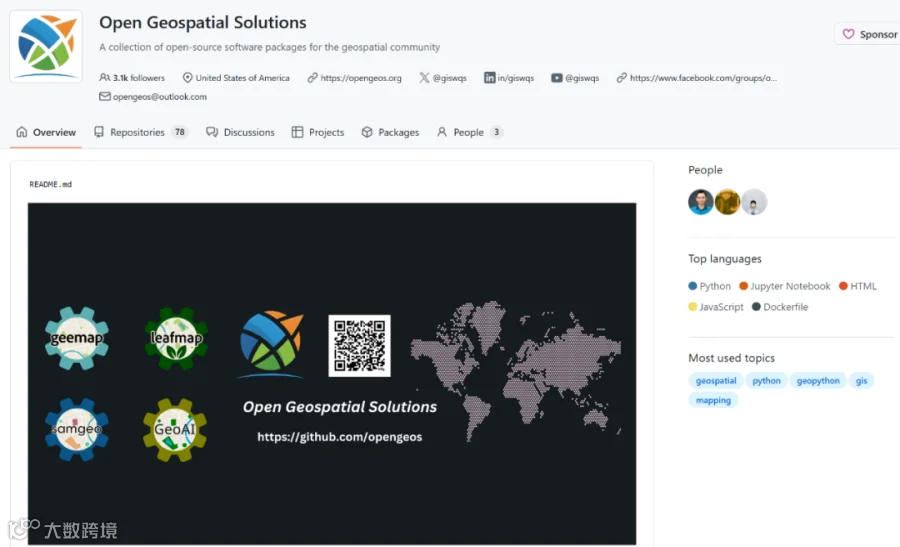Click the link icon beside opengeos.org
This screenshot has width=900, height=547.
312,77
